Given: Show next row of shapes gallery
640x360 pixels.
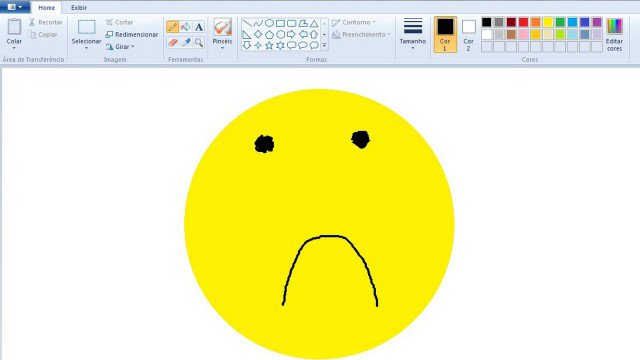Looking at the screenshot, I should [x=324, y=35].
